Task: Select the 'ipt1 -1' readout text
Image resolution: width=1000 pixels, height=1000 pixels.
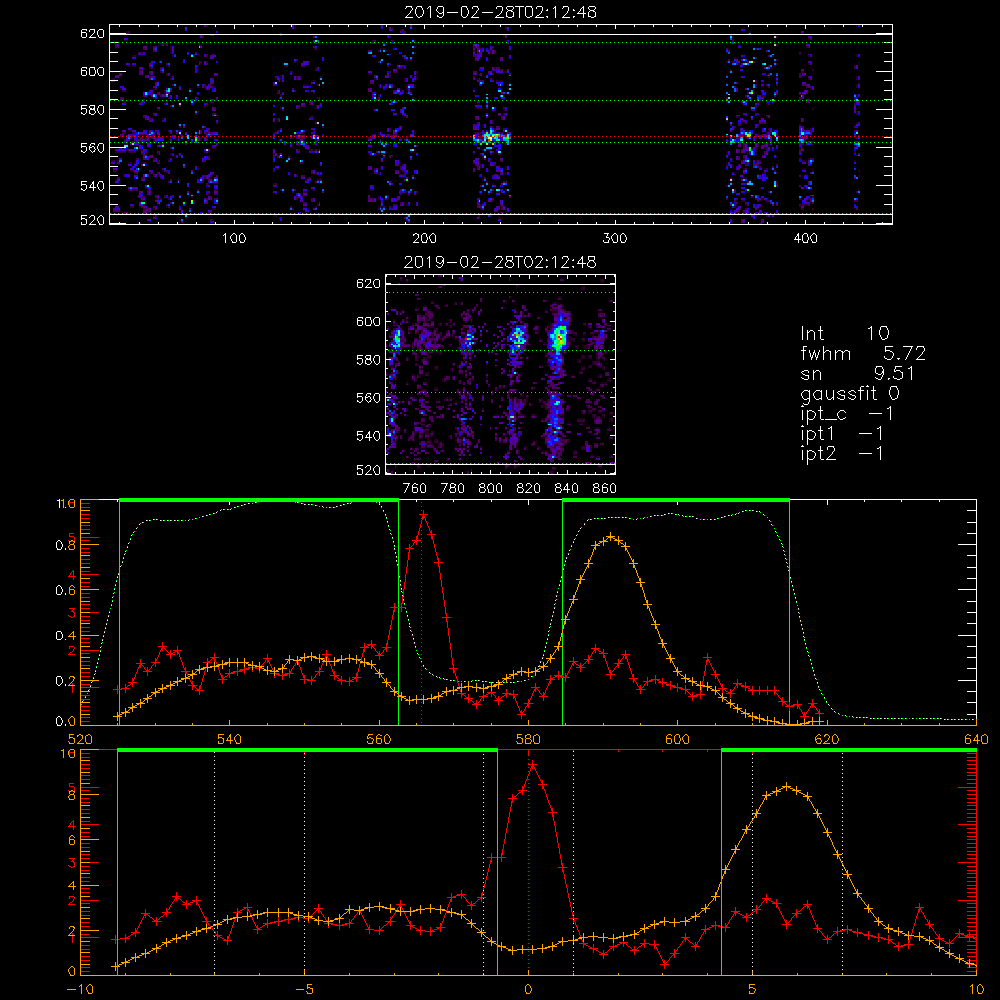Action: click(x=842, y=434)
